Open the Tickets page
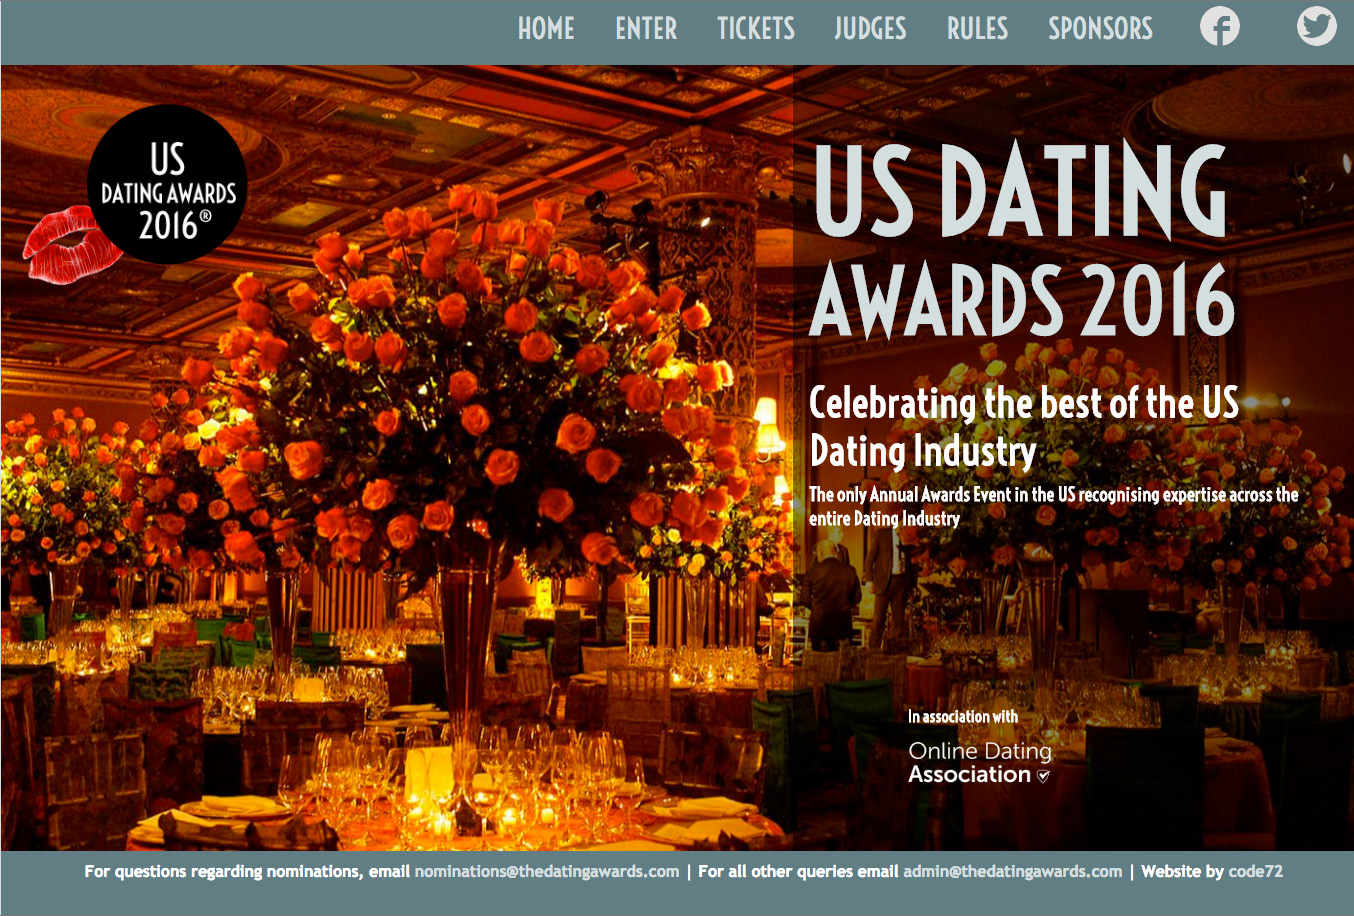Viewport: 1354px width, 916px height. [756, 29]
